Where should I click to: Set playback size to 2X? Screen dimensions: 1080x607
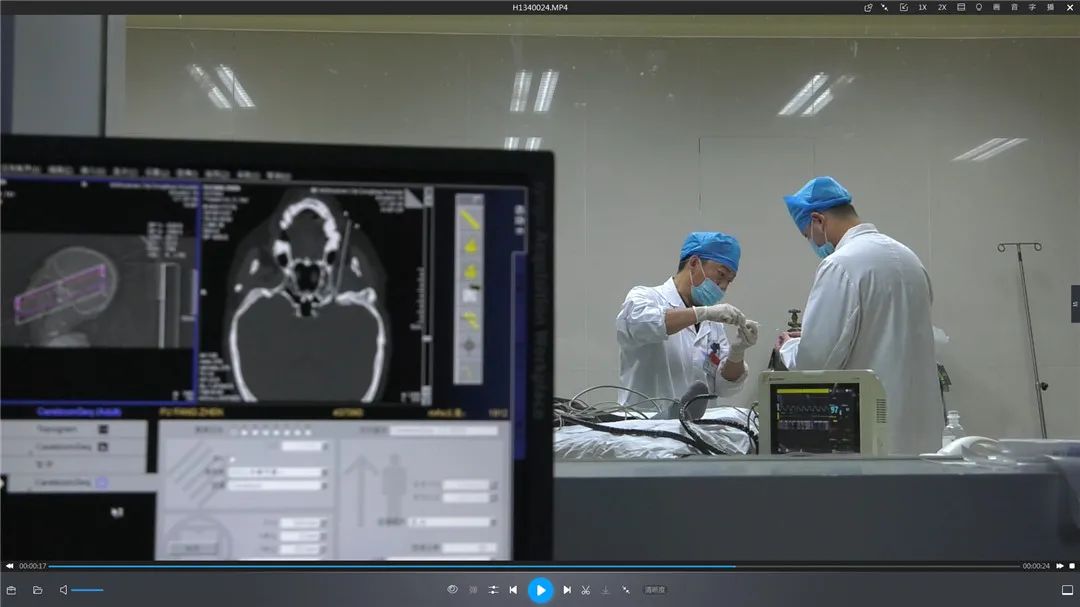(x=942, y=7)
